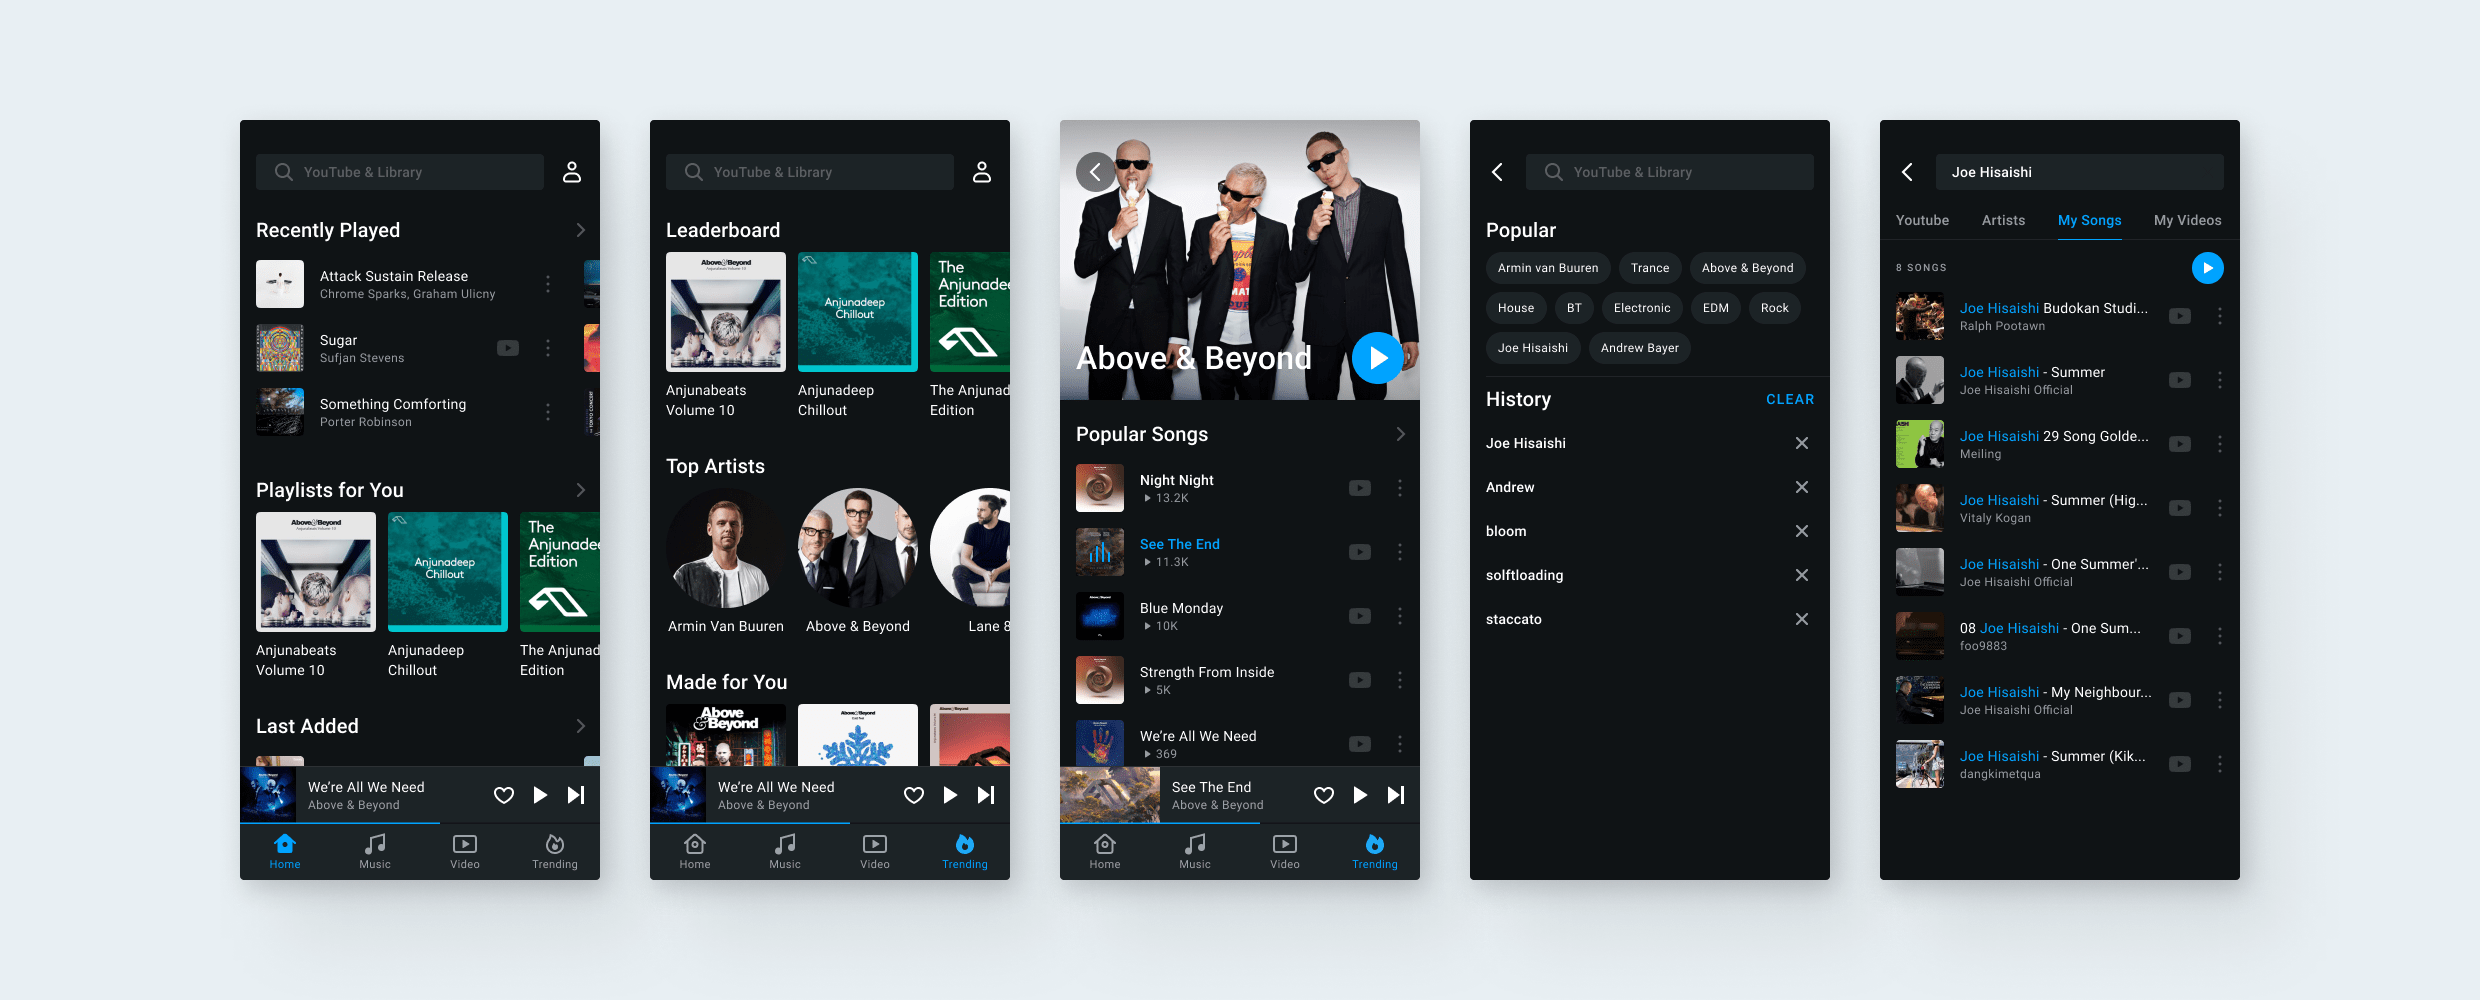Play all 8 songs in My Songs
Screen dimensions: 2480x1000
tap(2208, 268)
